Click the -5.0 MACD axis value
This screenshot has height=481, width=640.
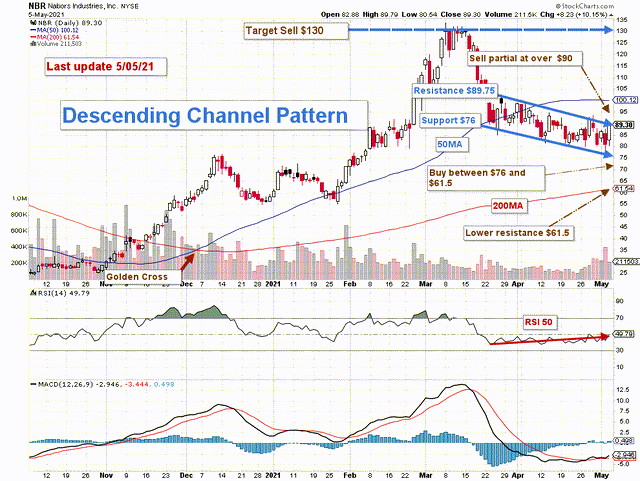pos(623,464)
